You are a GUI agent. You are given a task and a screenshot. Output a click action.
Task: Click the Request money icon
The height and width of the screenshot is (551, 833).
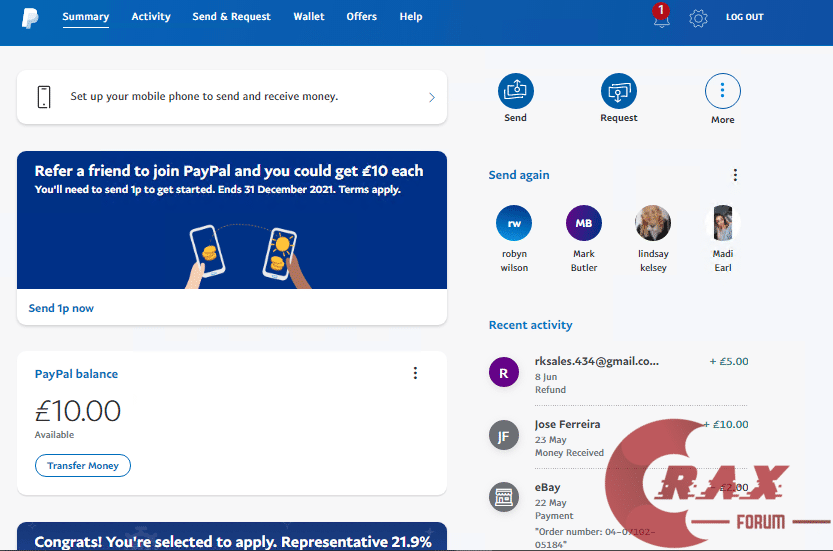tap(618, 91)
